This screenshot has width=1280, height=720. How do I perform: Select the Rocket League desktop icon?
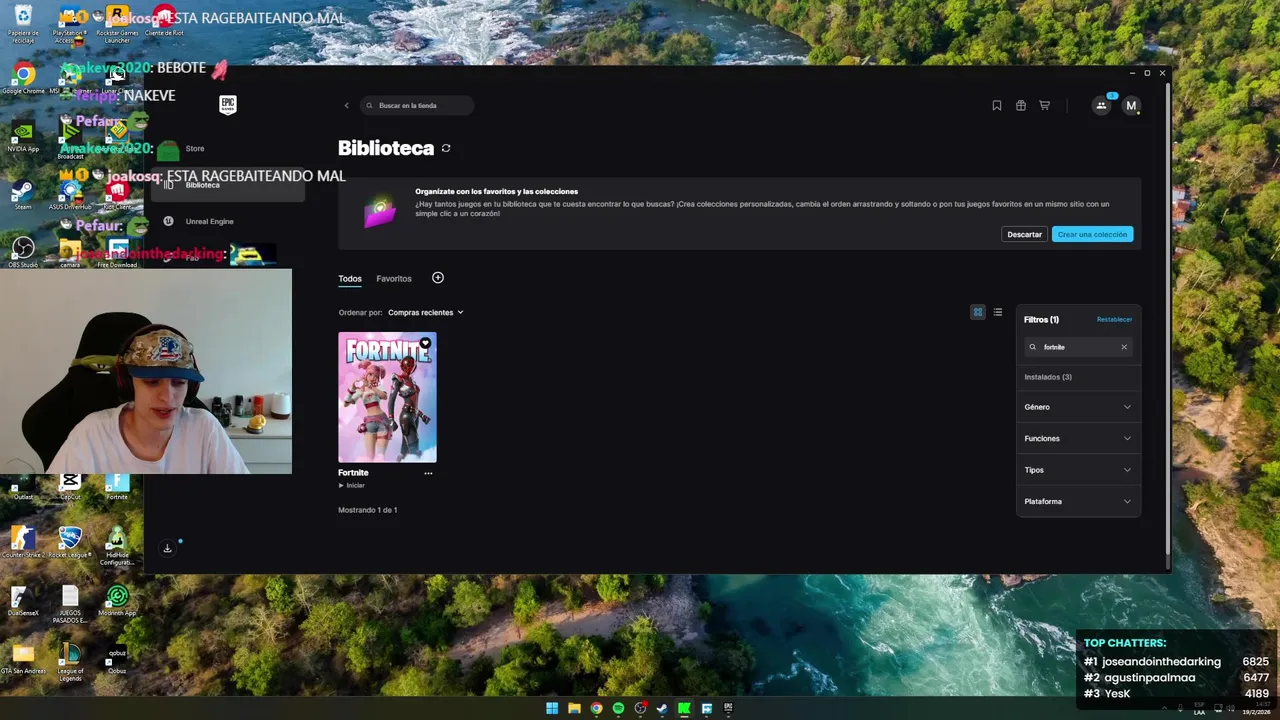click(x=70, y=543)
